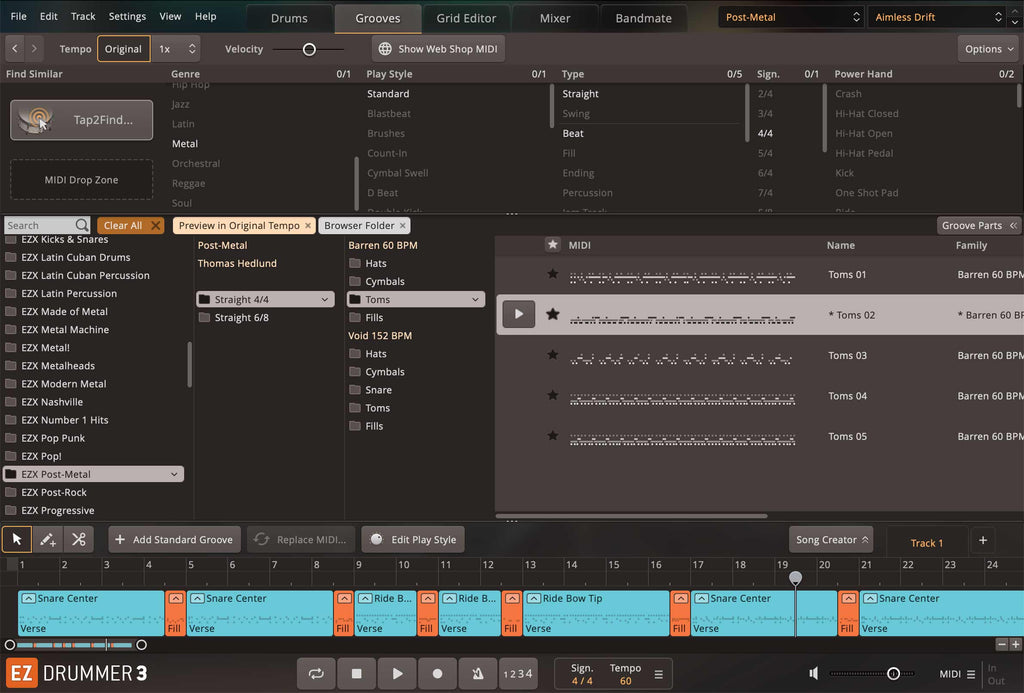
Task: Open Tap2Find
Action: pos(82,120)
